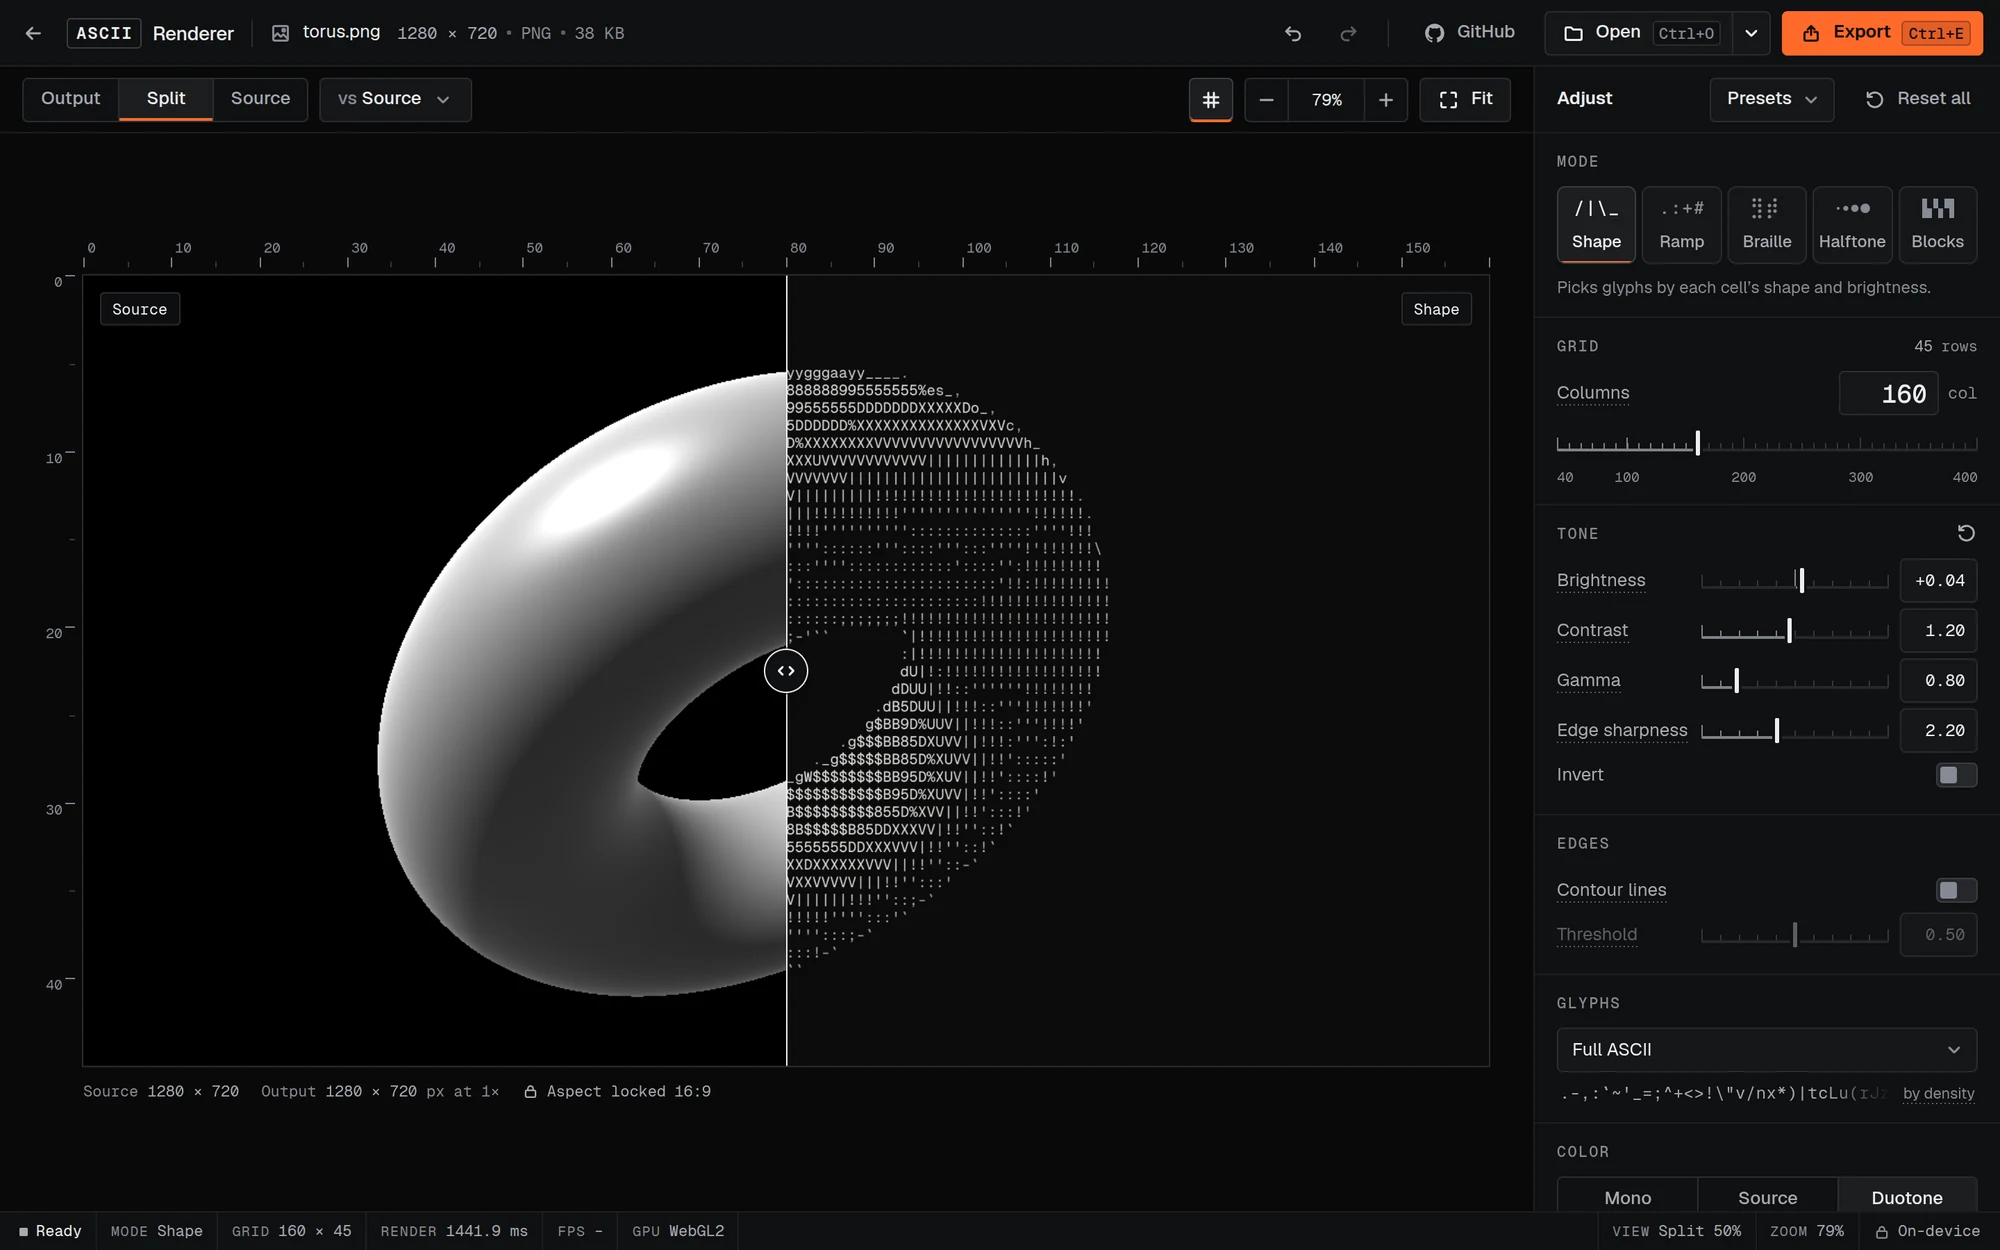Click the image file icon beside torus.png
Viewport: 2000px width, 1250px height.
281,33
